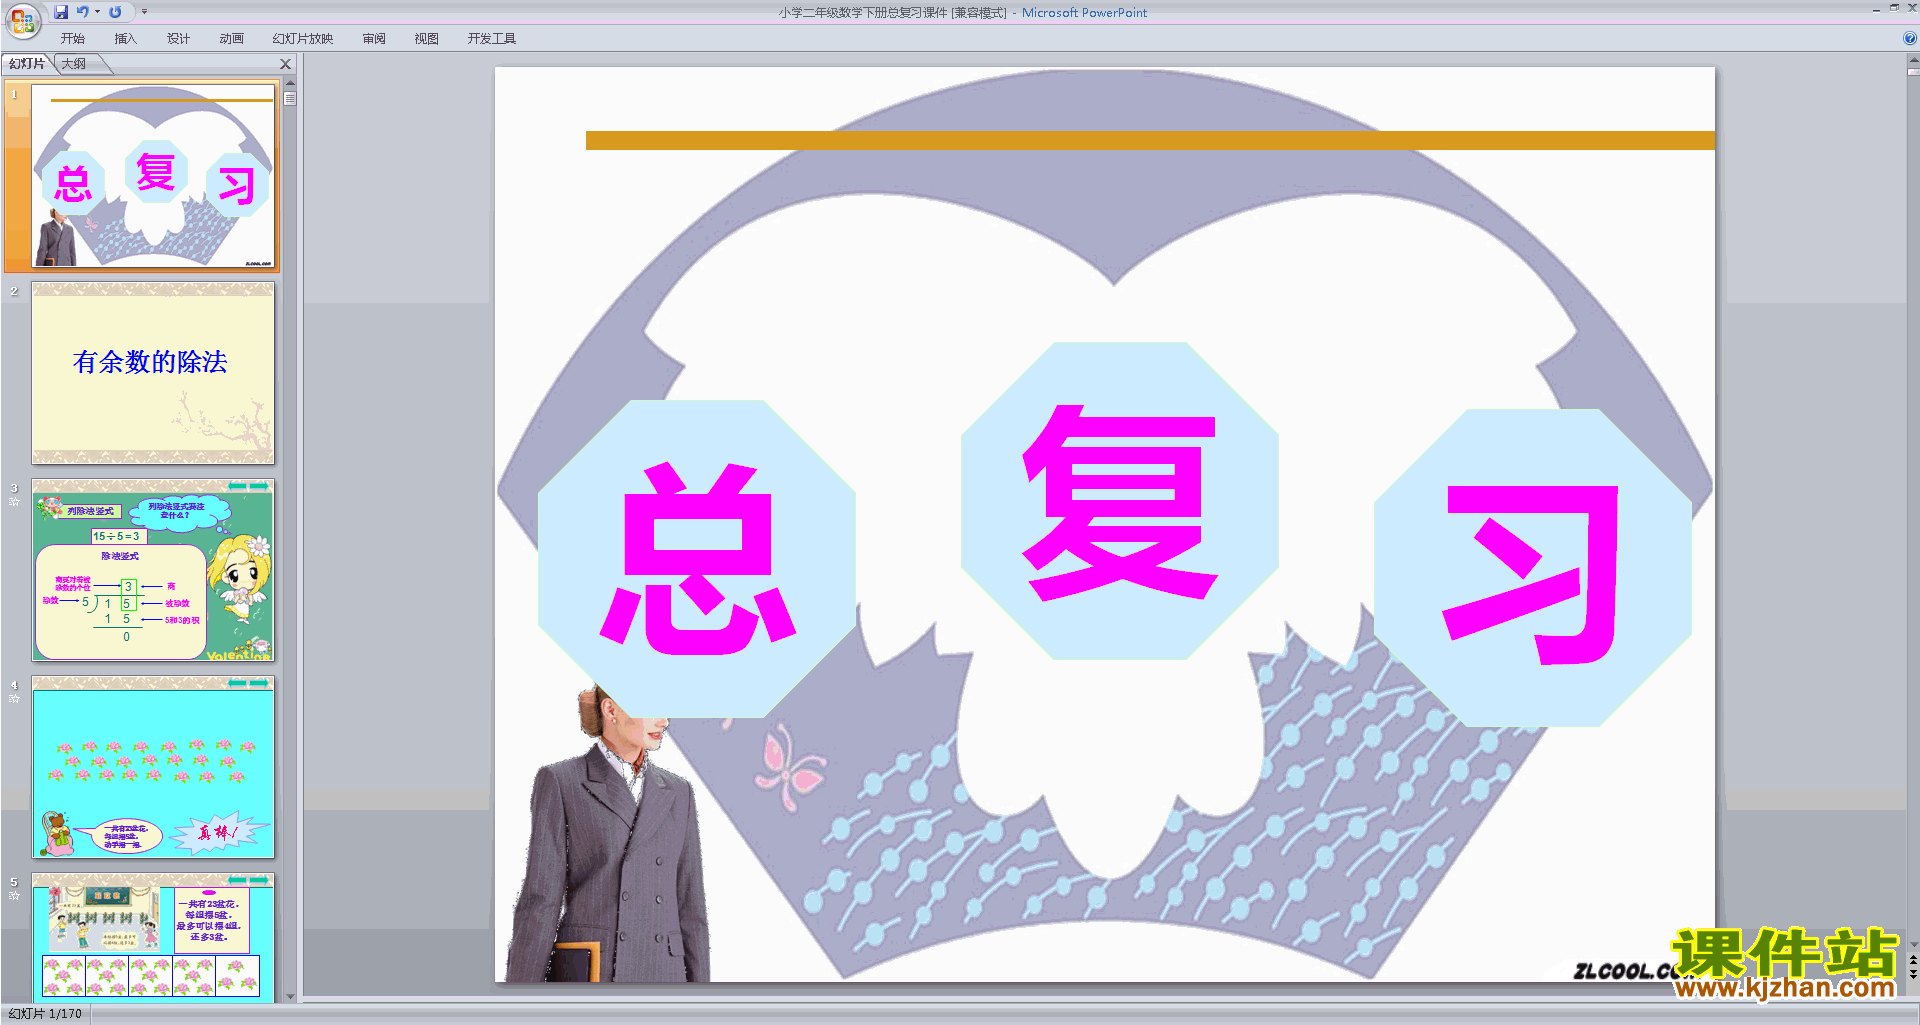Click the Previous Slide double-arrow button
1920x1025 pixels.
(x=1913, y=960)
